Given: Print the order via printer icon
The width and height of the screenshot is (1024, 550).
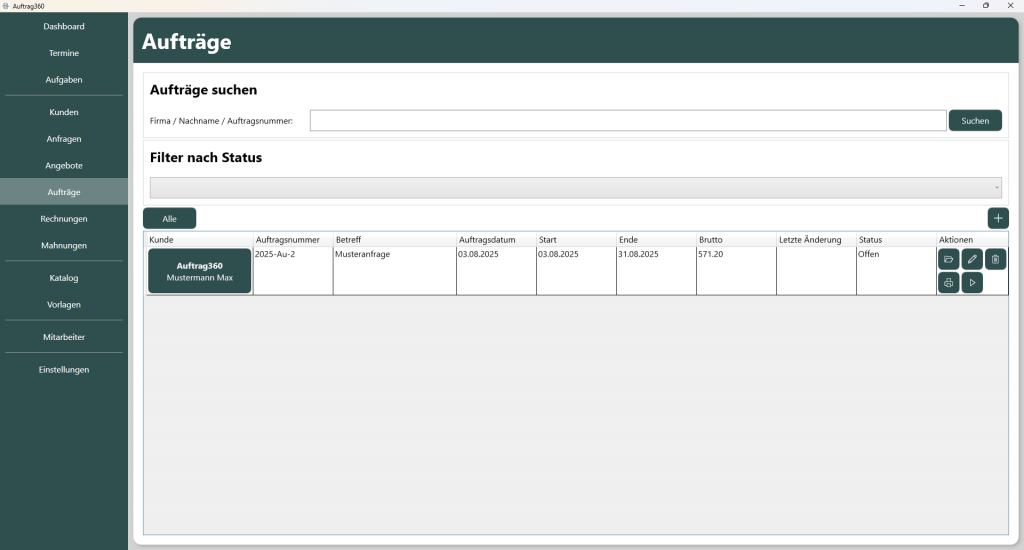Looking at the screenshot, I should tap(948, 283).
